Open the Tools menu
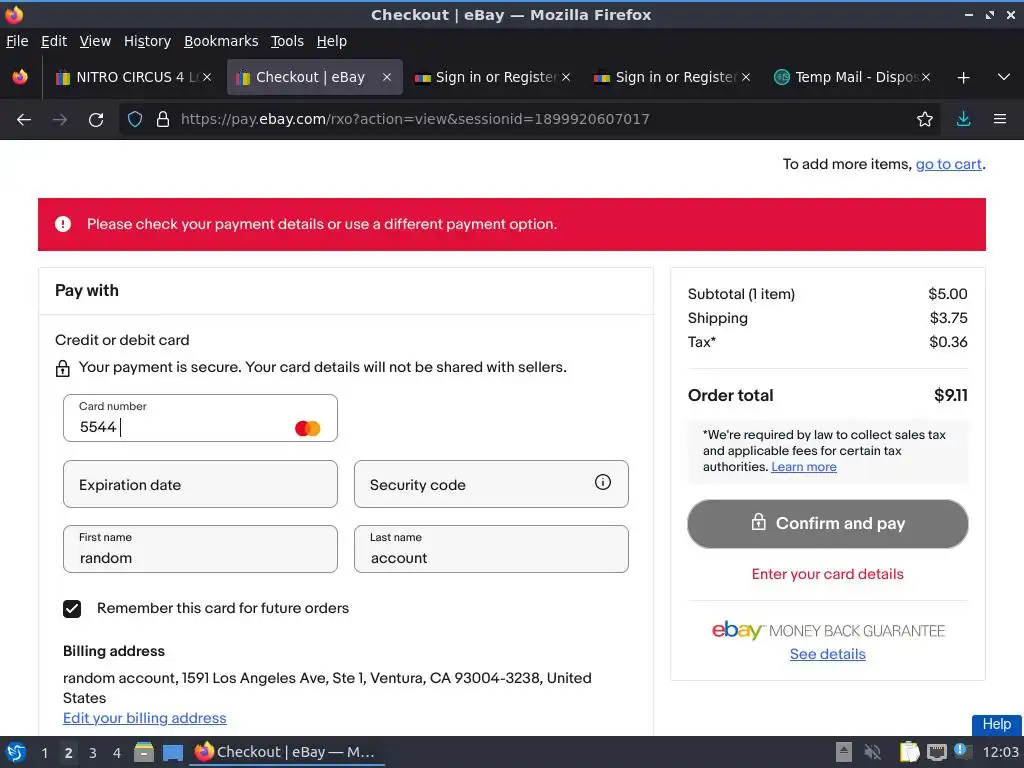The image size is (1024, 768). (x=287, y=41)
